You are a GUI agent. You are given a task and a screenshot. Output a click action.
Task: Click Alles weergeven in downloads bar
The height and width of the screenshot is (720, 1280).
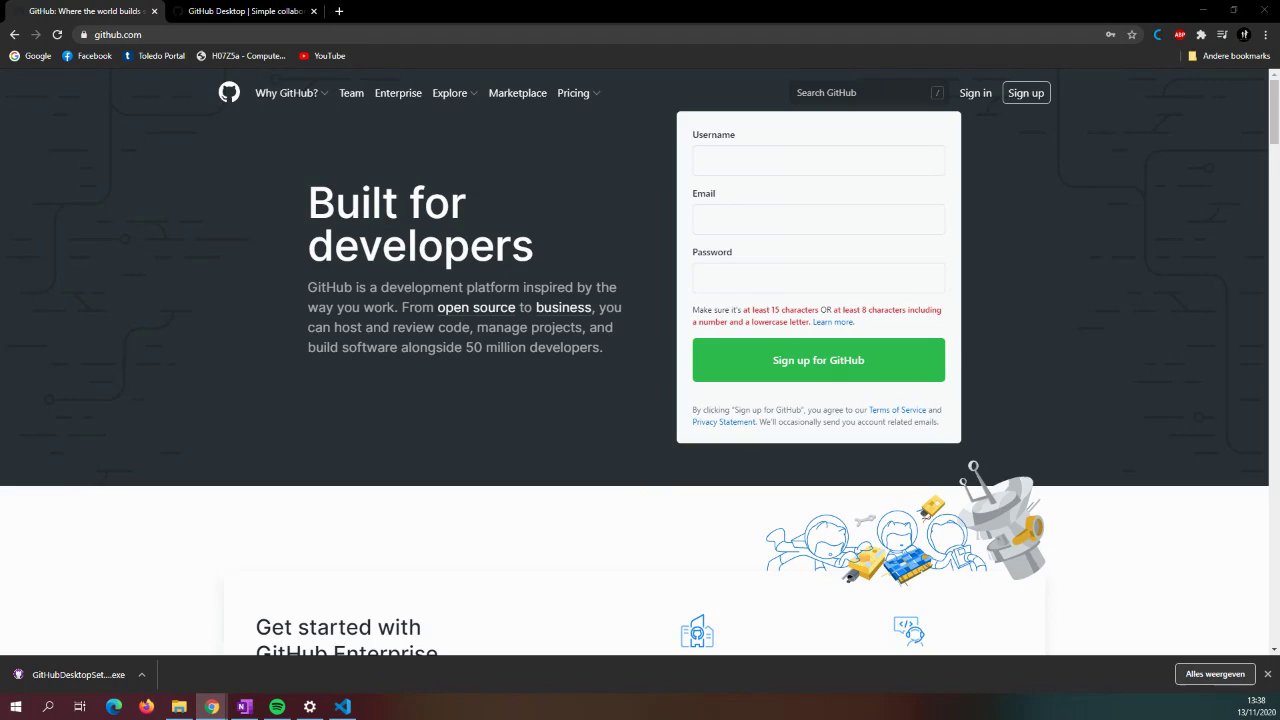[1215, 675]
